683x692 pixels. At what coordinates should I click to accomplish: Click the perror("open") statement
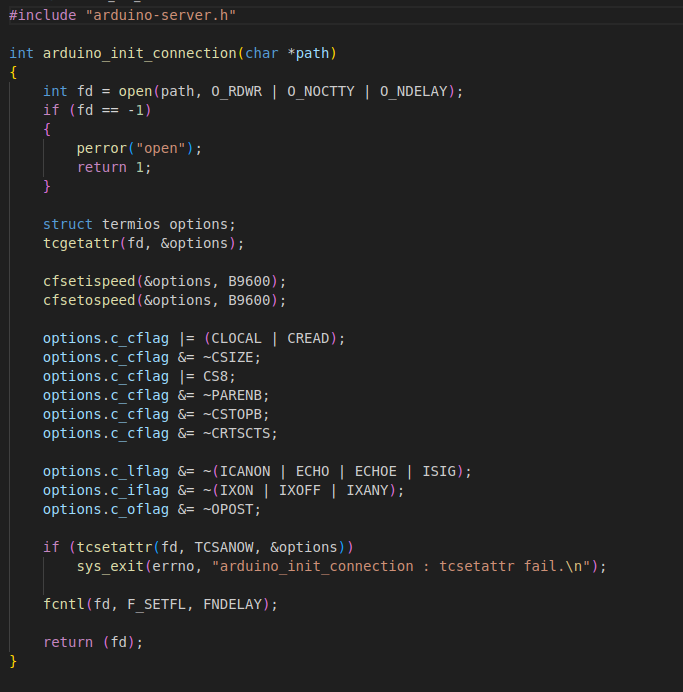[x=139, y=148]
